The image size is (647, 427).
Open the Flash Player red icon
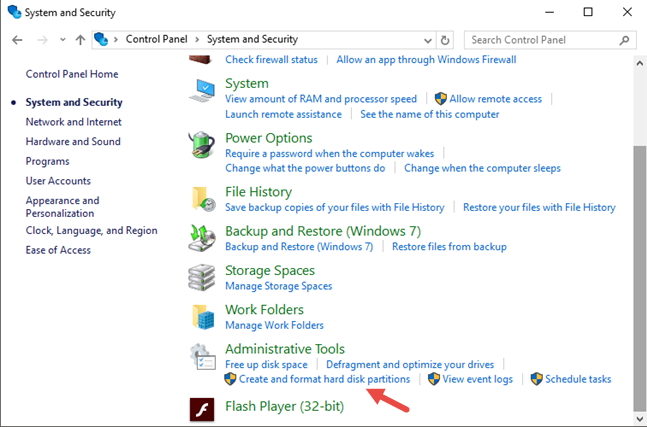(x=202, y=409)
